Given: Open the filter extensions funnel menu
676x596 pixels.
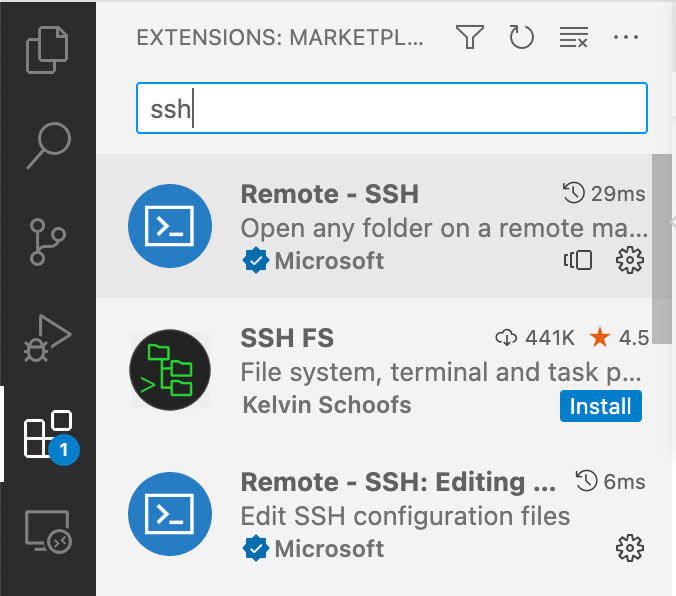Looking at the screenshot, I should click(469, 37).
